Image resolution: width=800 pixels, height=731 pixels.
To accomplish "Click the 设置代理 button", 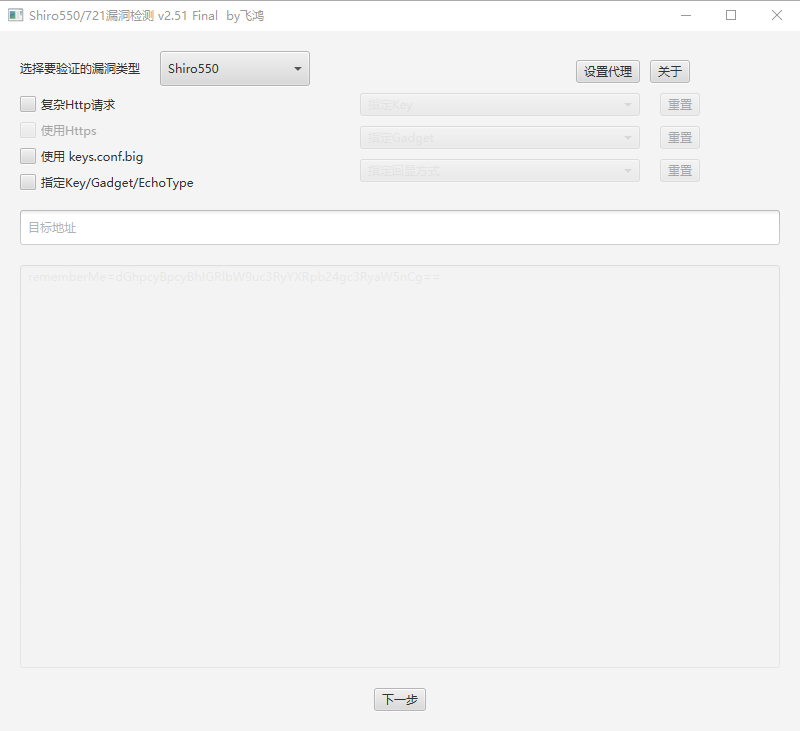I will (608, 71).
